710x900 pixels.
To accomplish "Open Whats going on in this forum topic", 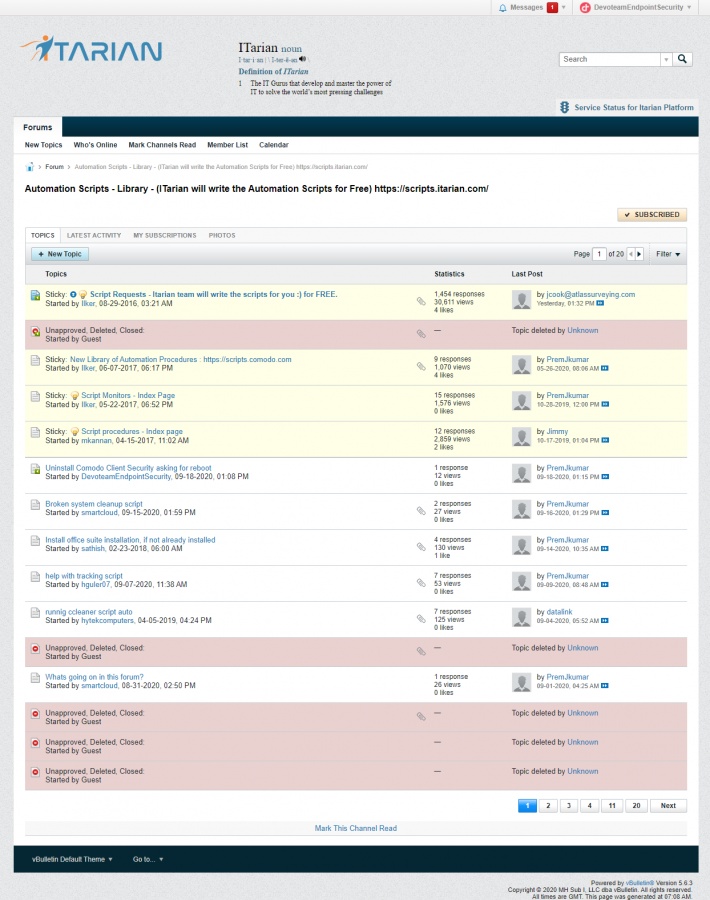I will [94, 677].
